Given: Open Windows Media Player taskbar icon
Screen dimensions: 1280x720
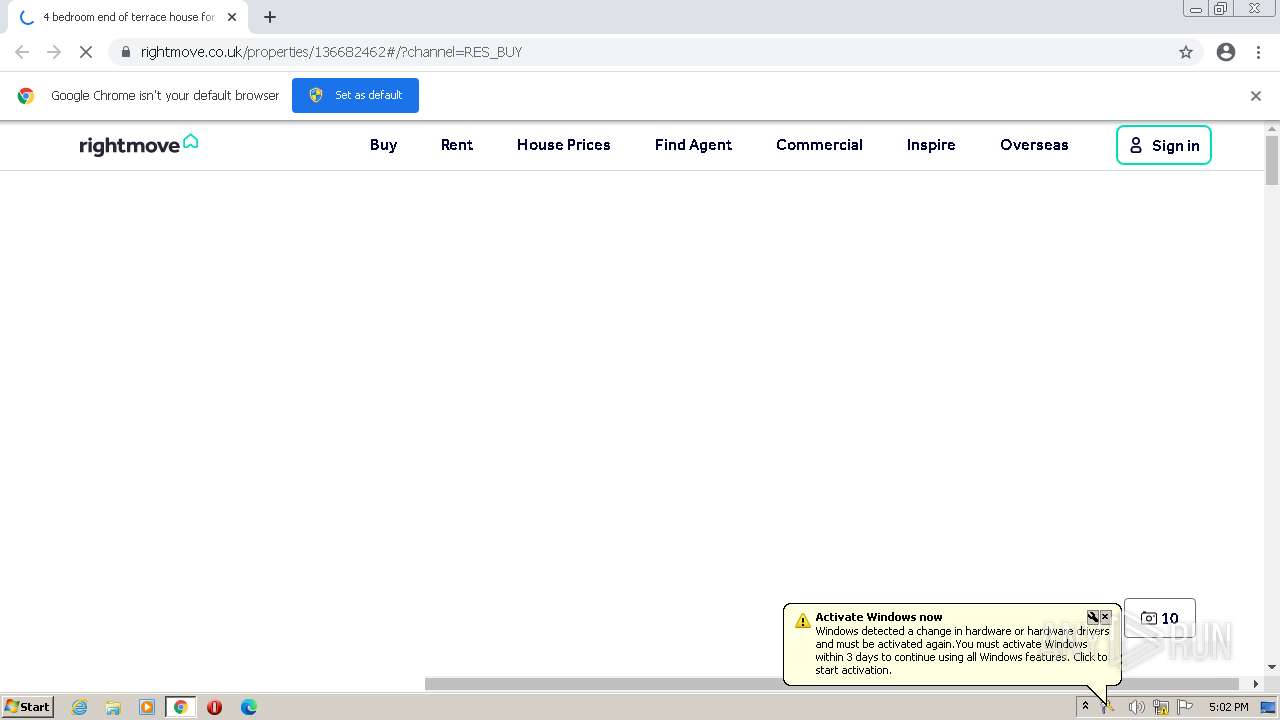Looking at the screenshot, I should (147, 707).
